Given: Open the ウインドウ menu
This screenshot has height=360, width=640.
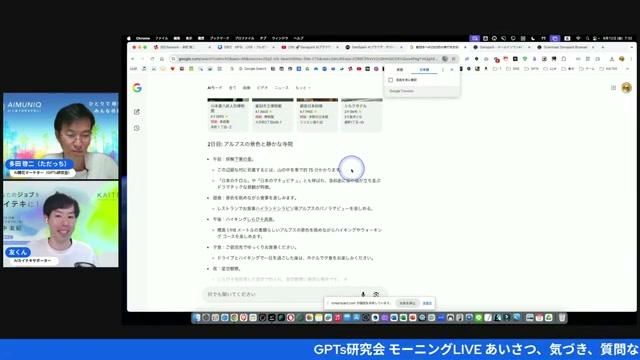Looking at the screenshot, I should (x=280, y=38).
